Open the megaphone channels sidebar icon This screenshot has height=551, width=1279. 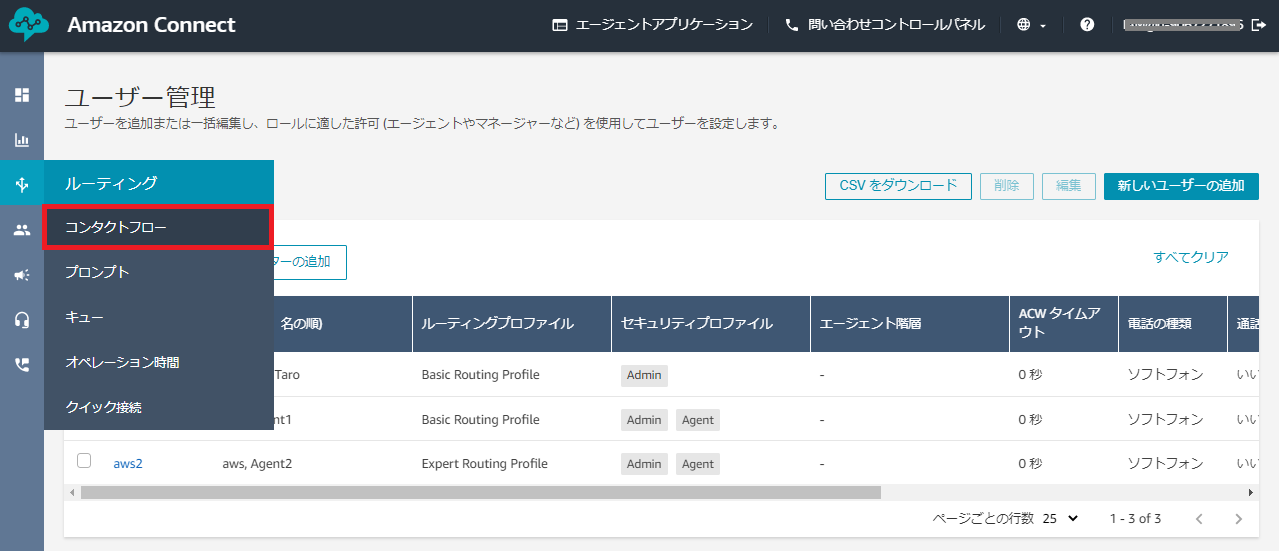(22, 275)
